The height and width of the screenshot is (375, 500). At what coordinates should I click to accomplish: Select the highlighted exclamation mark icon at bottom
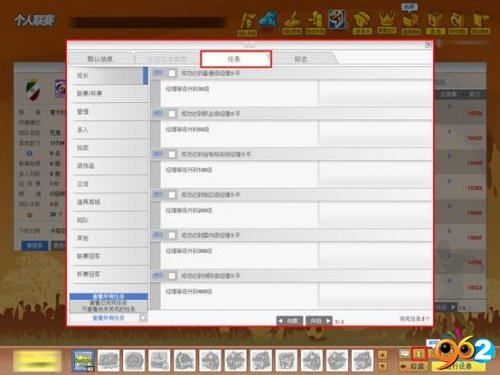click(419, 354)
